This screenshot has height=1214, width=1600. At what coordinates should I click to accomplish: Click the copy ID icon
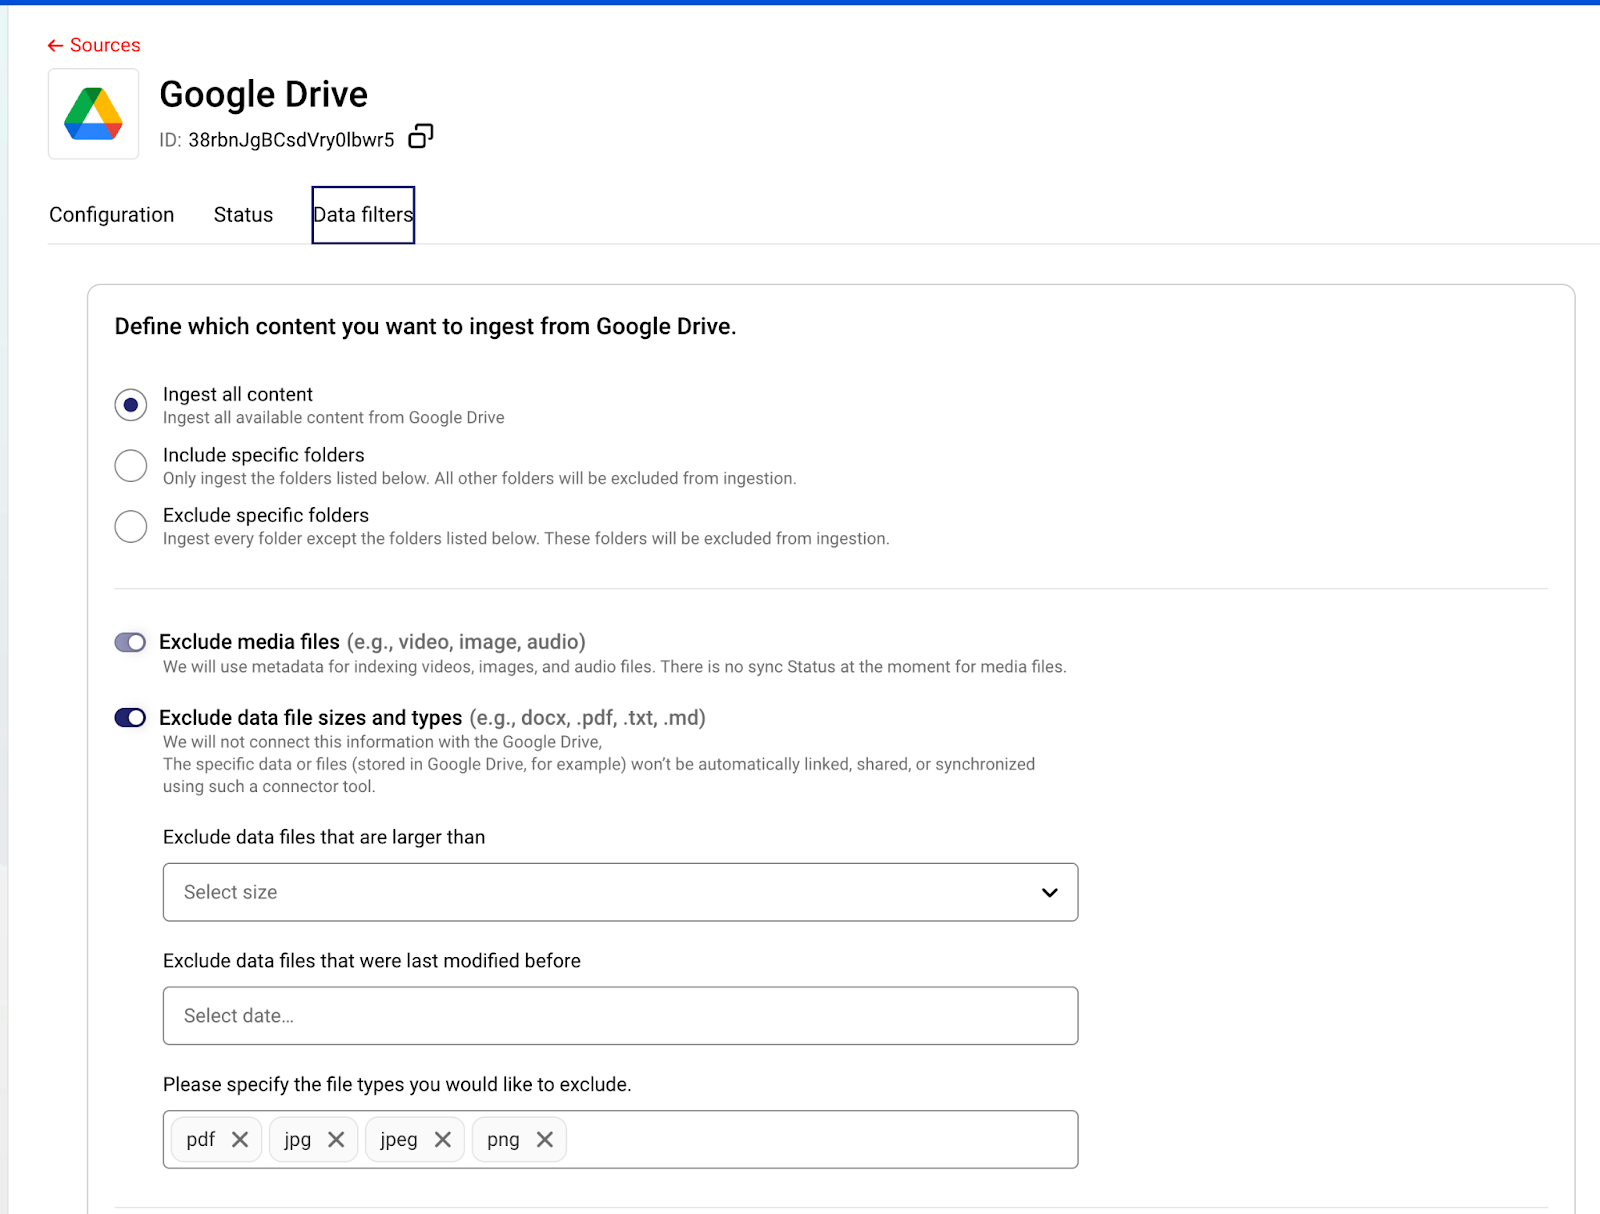421,137
